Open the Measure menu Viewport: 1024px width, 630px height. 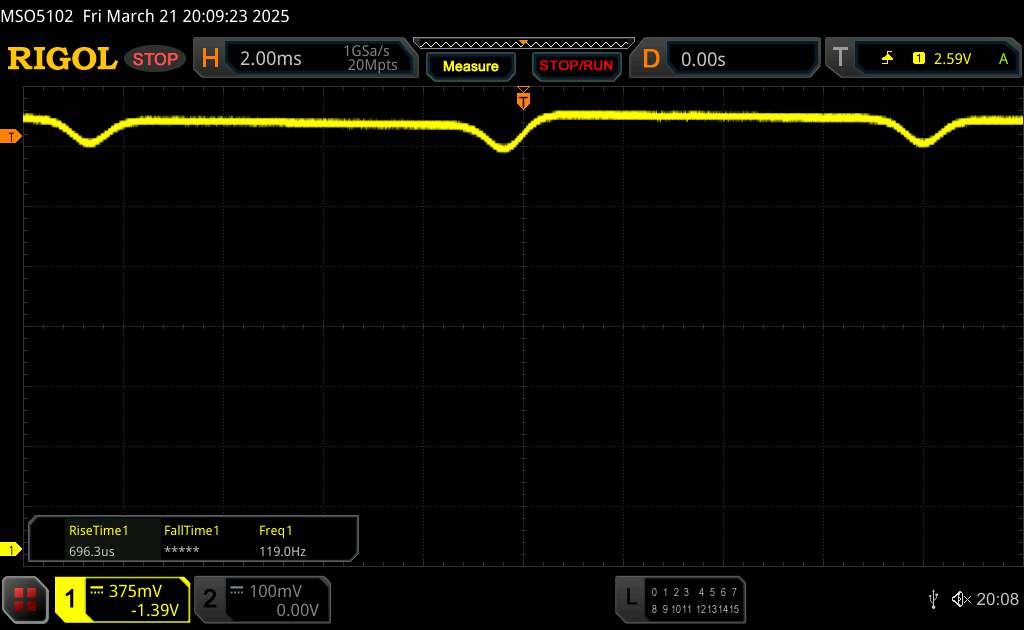(470, 66)
